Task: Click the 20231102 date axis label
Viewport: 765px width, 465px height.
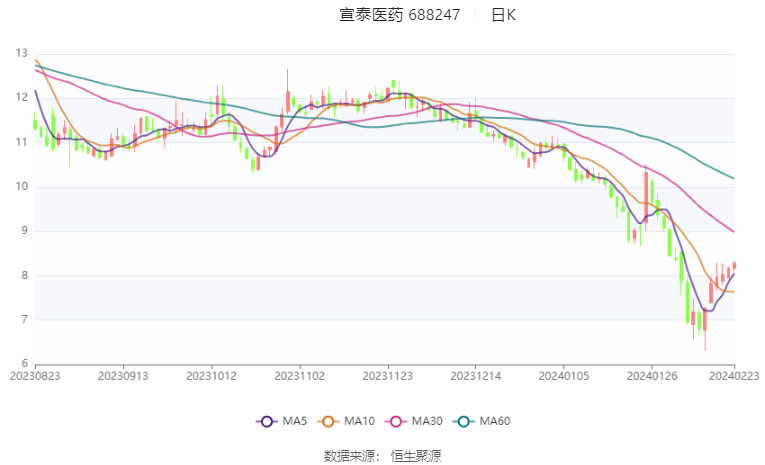Action: pos(300,376)
